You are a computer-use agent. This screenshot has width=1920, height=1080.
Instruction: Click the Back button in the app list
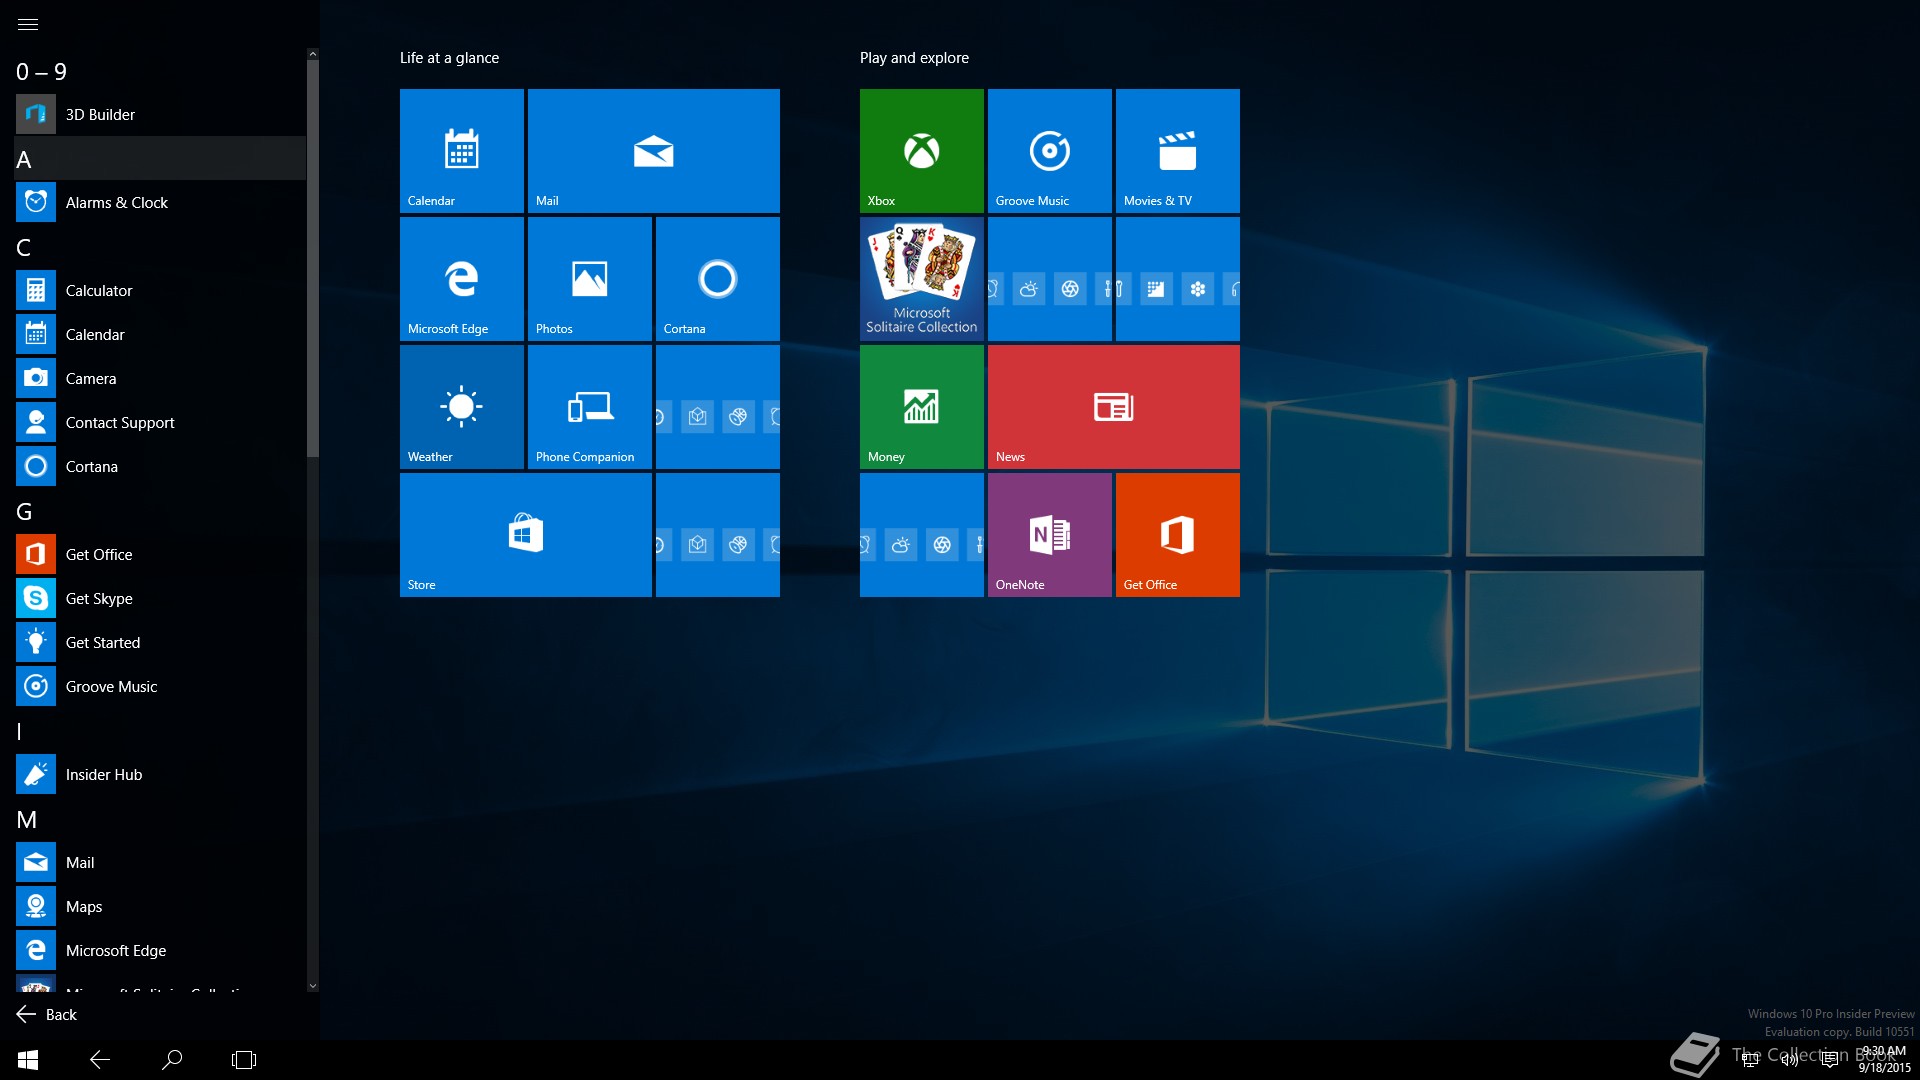click(x=46, y=1014)
